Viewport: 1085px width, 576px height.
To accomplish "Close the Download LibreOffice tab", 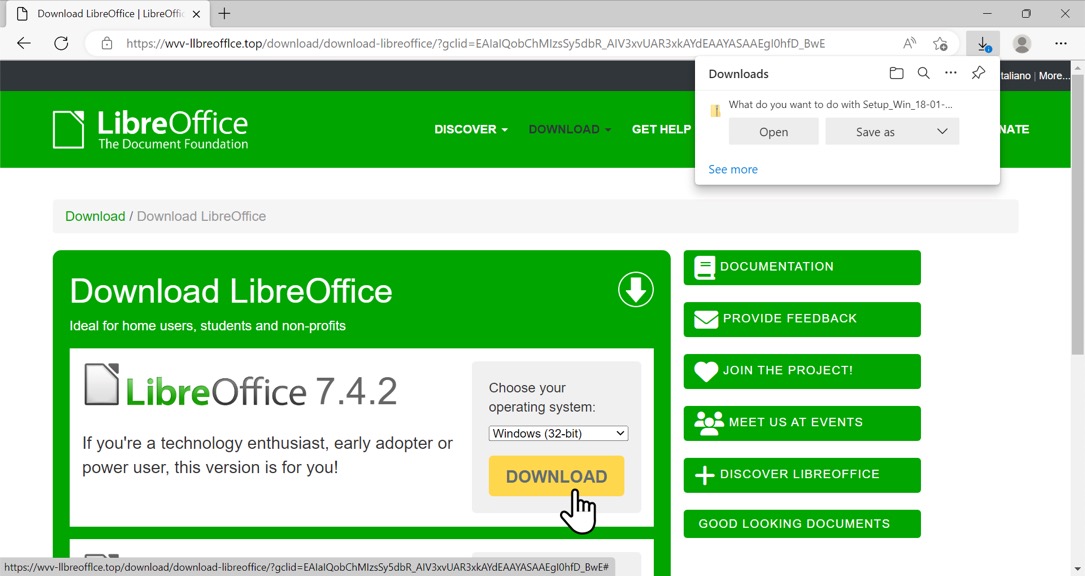I will click(x=196, y=14).
